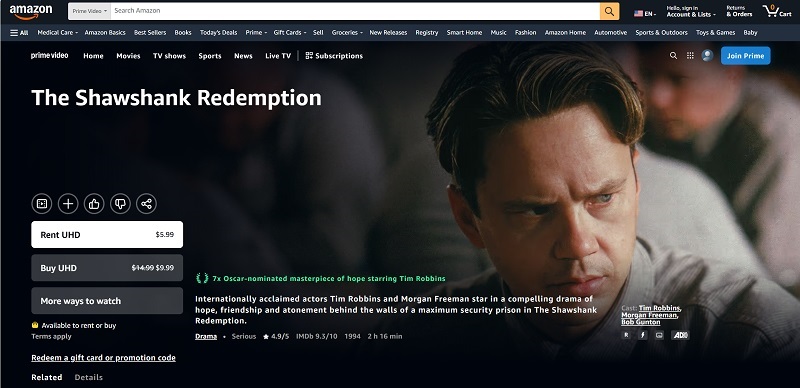Open Live TV menu item

point(278,56)
